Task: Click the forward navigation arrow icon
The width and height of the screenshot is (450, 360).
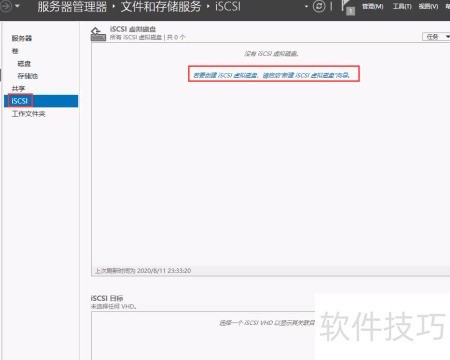Action: click(5, 6)
